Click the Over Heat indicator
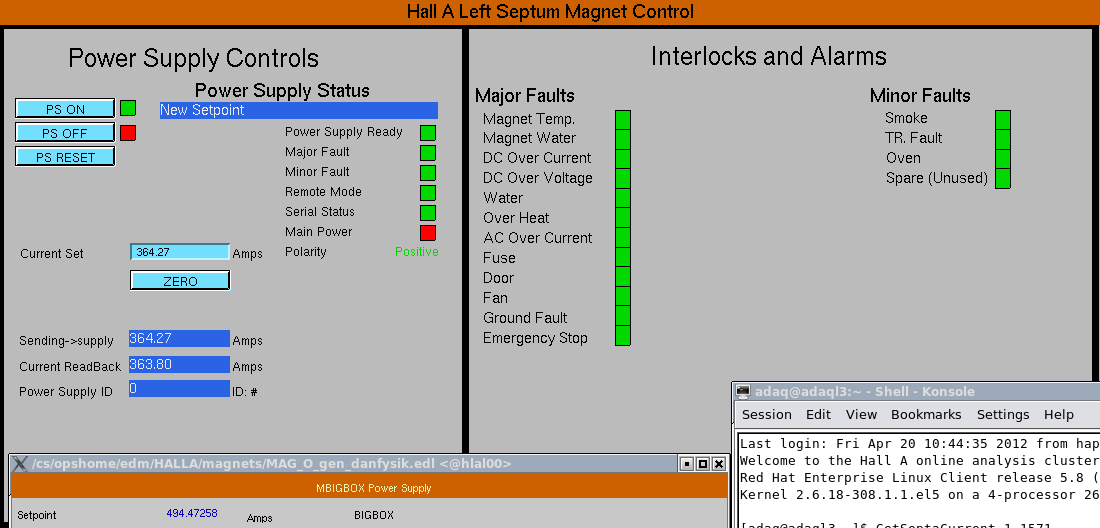This screenshot has height=528, width=1100. pyautogui.click(x=623, y=217)
